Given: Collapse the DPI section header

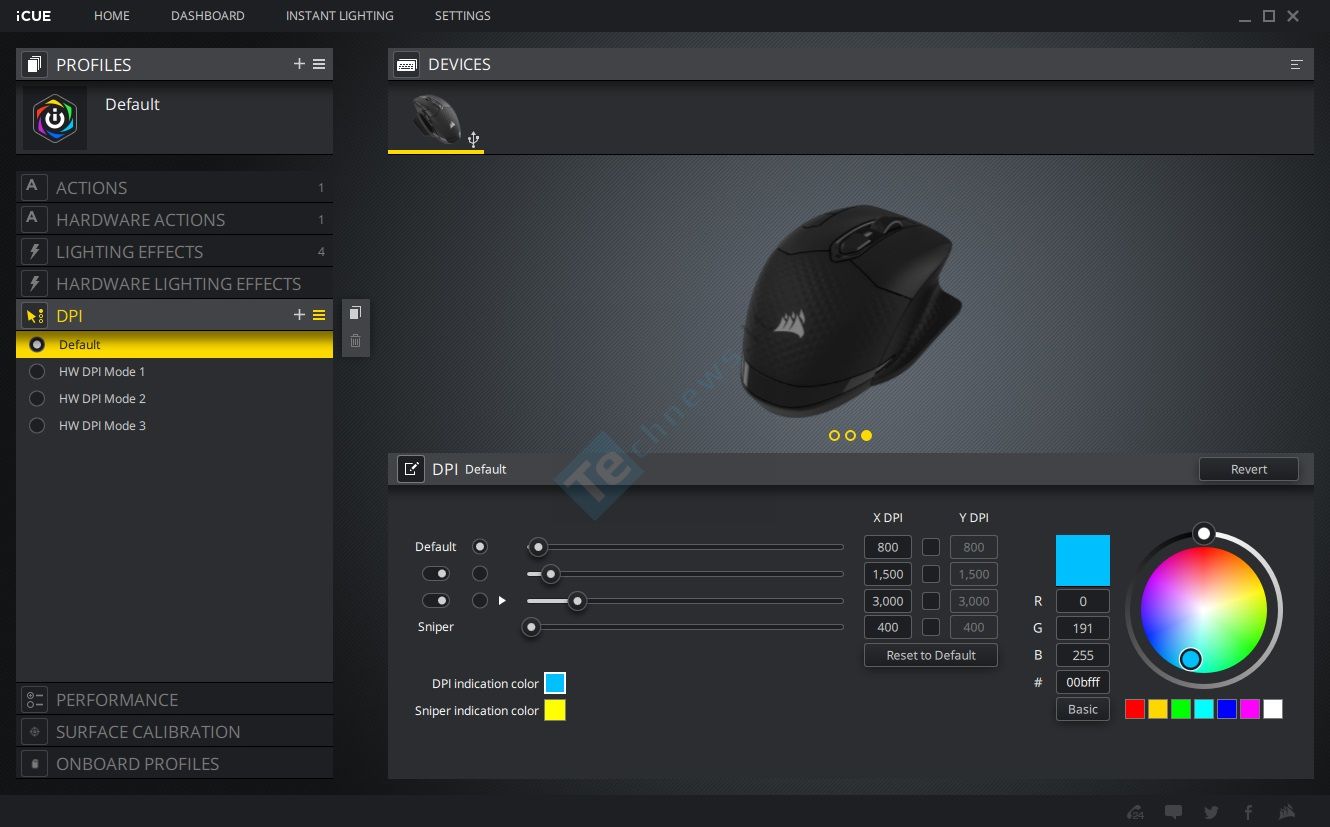Looking at the screenshot, I should [174, 315].
